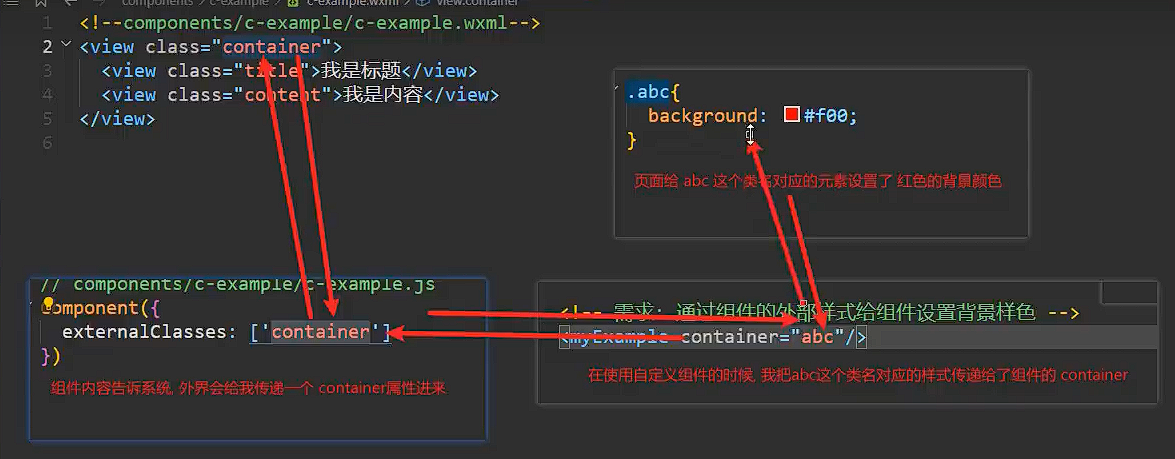Viewport: 1175px width, 459px height.
Task: Collapse the fold arrow beside line 2
Action: (x=65, y=45)
